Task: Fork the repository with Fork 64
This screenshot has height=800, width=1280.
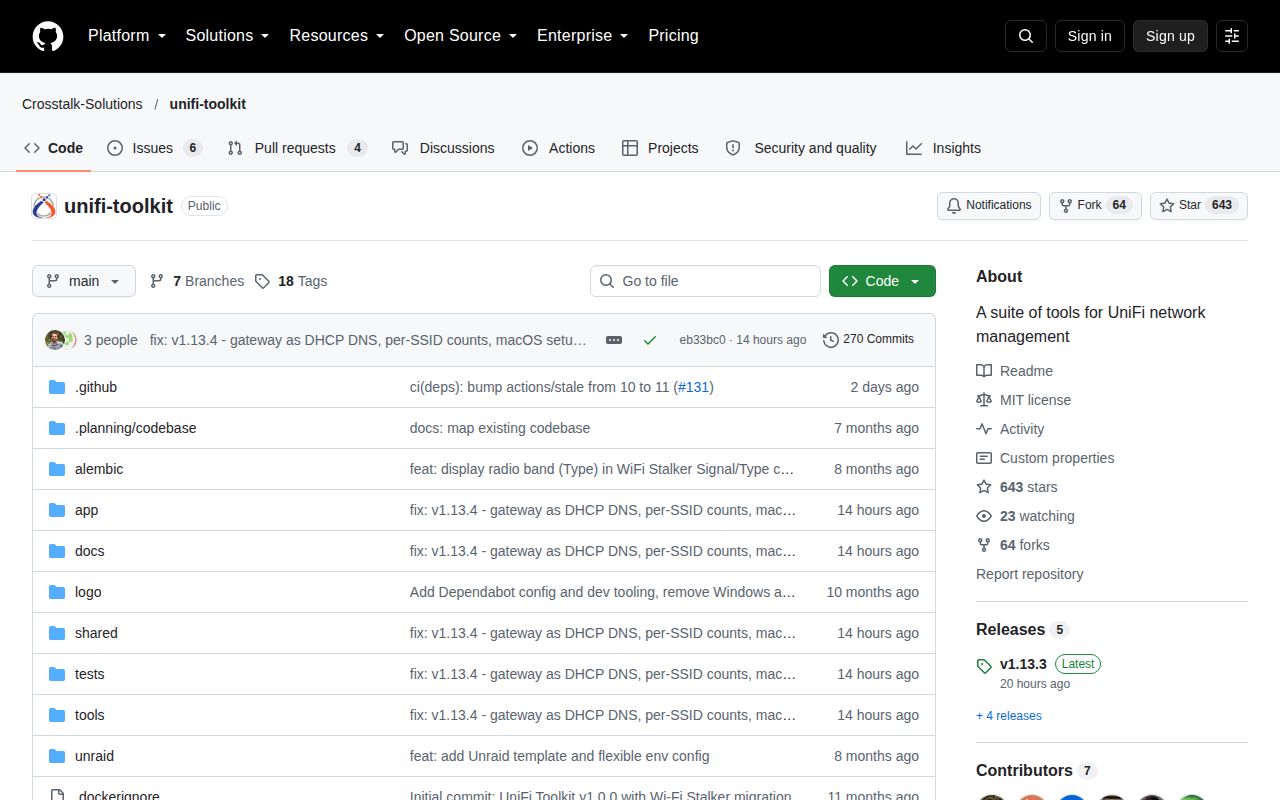Action: tap(1095, 206)
